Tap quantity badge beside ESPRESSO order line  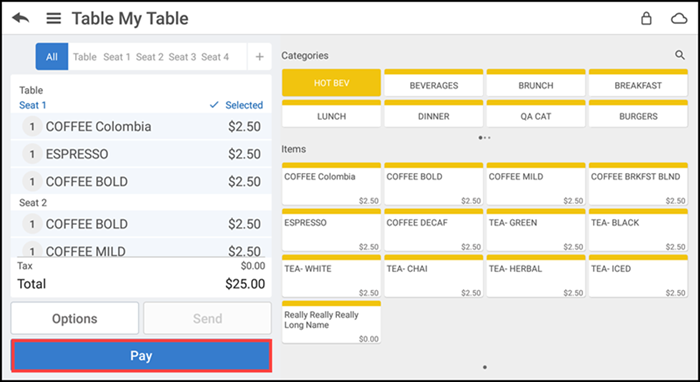pyautogui.click(x=32, y=154)
